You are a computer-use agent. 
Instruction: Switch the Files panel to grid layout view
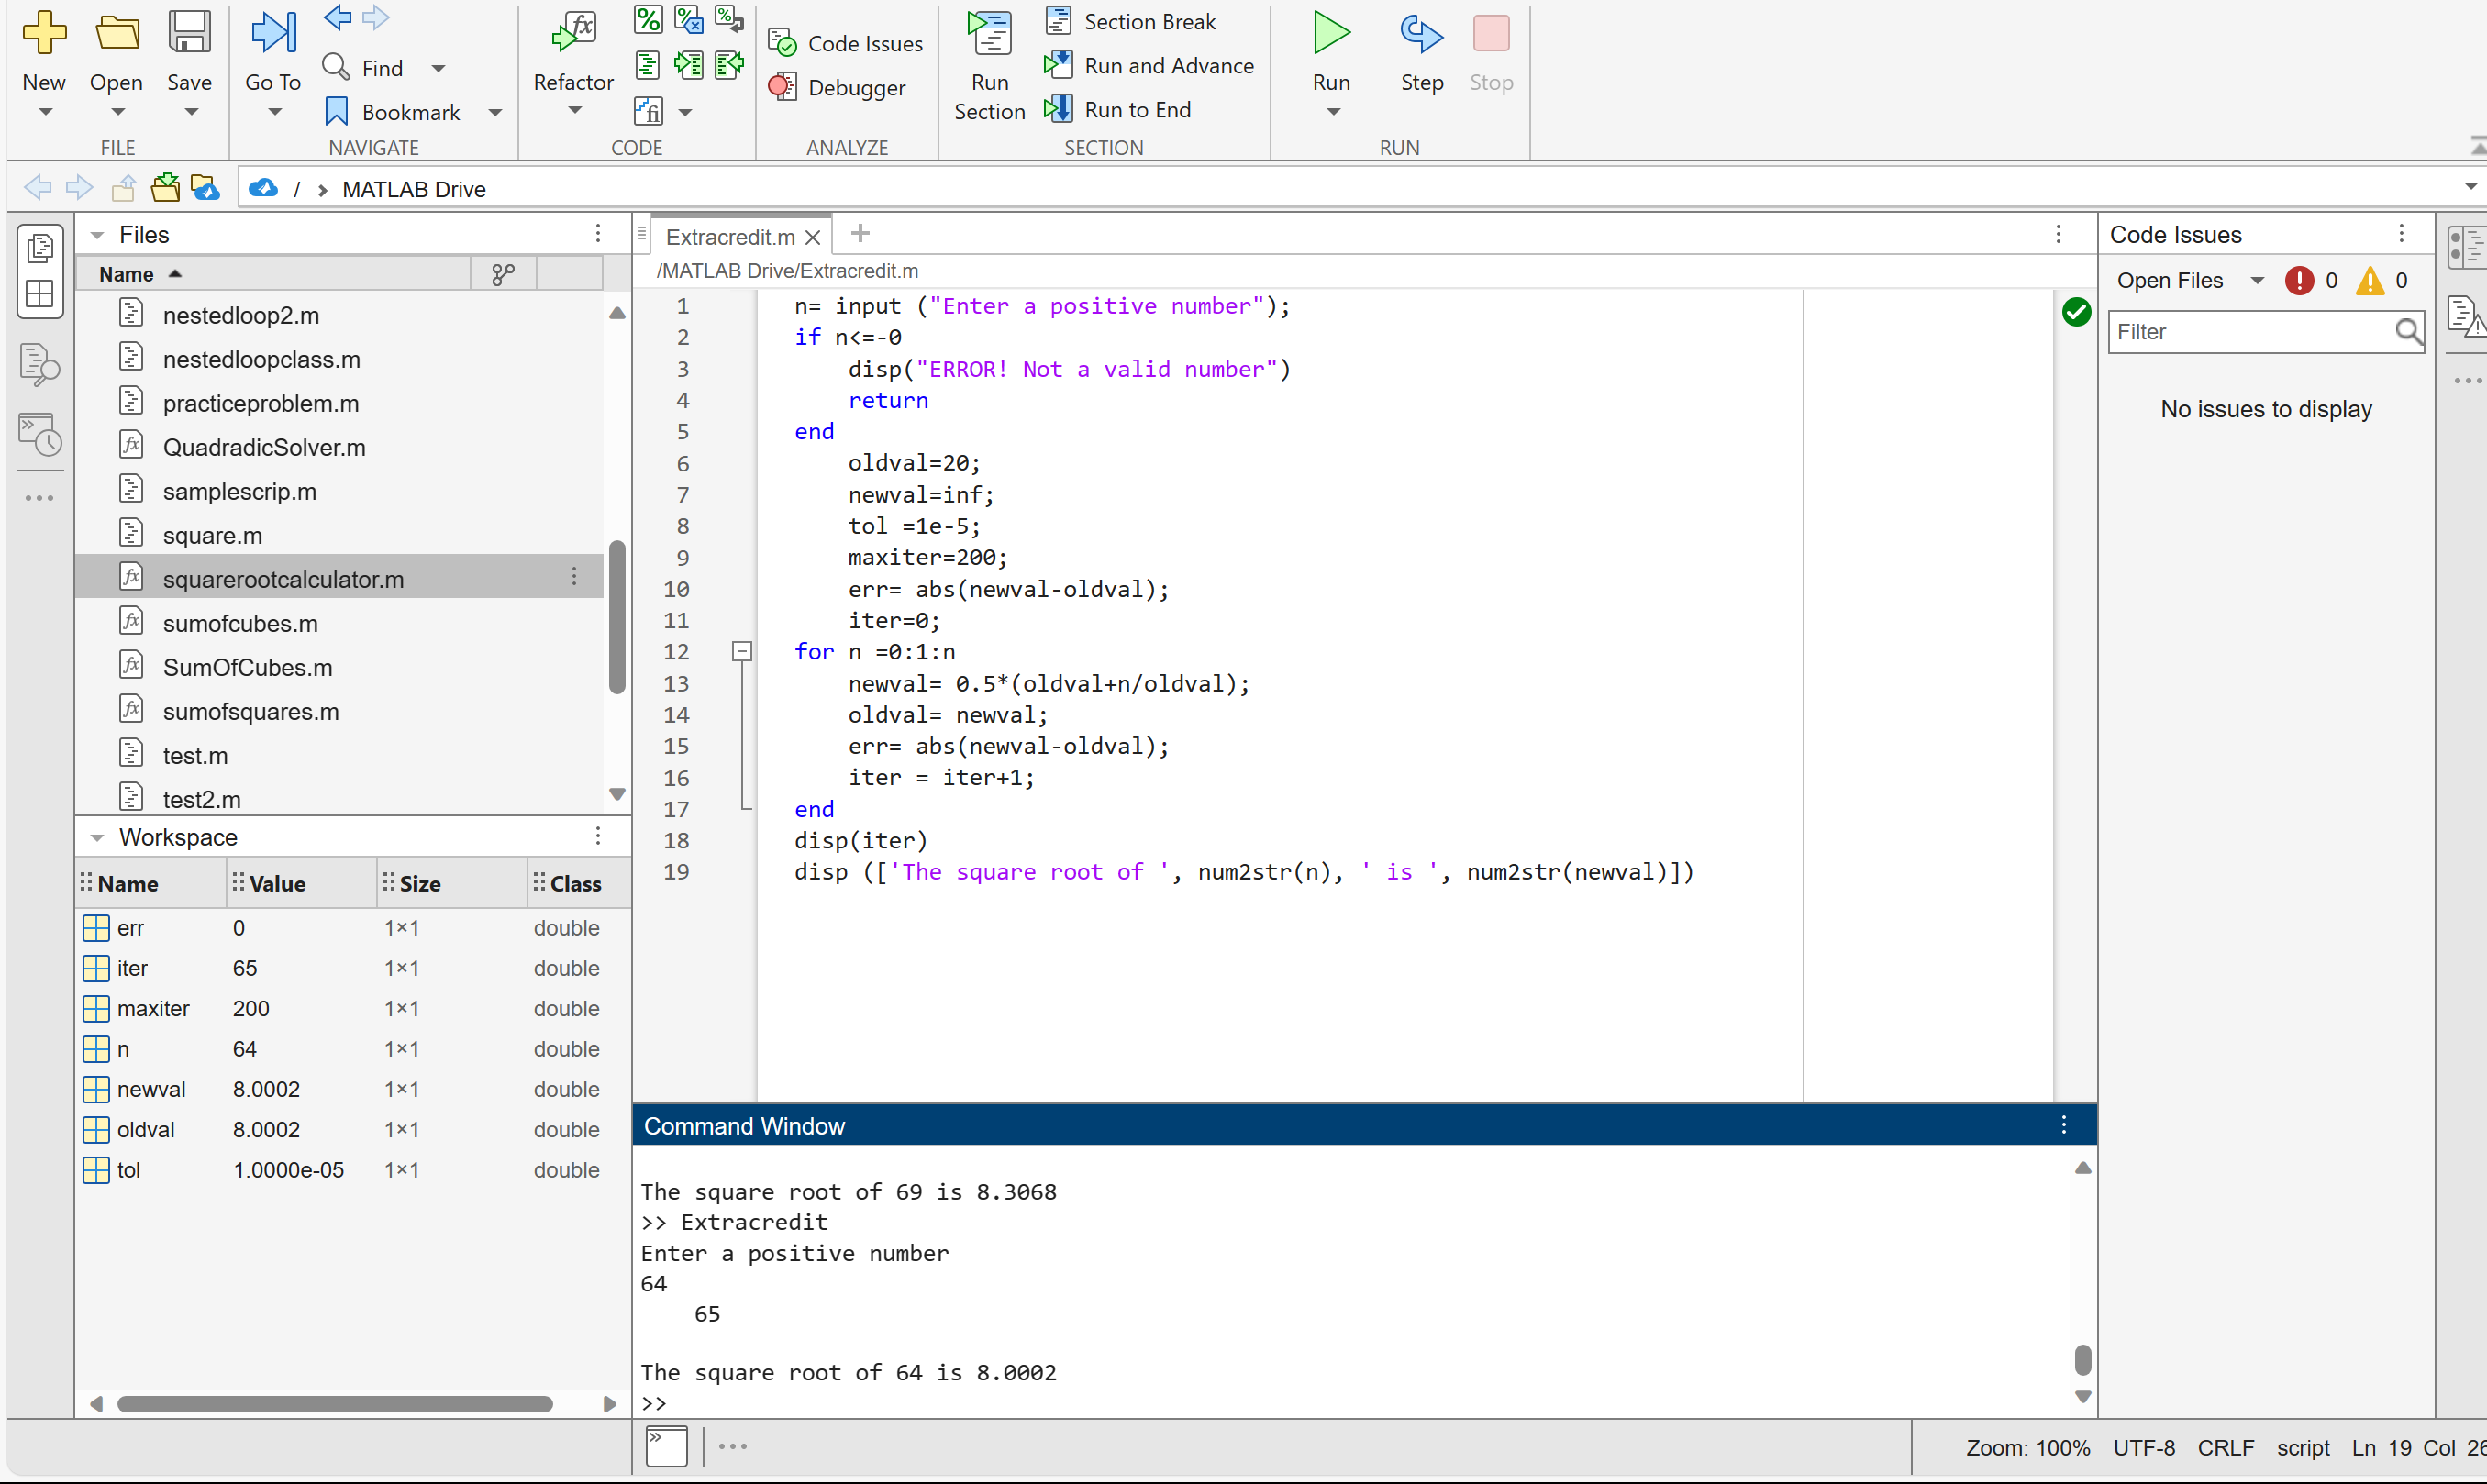(x=40, y=293)
